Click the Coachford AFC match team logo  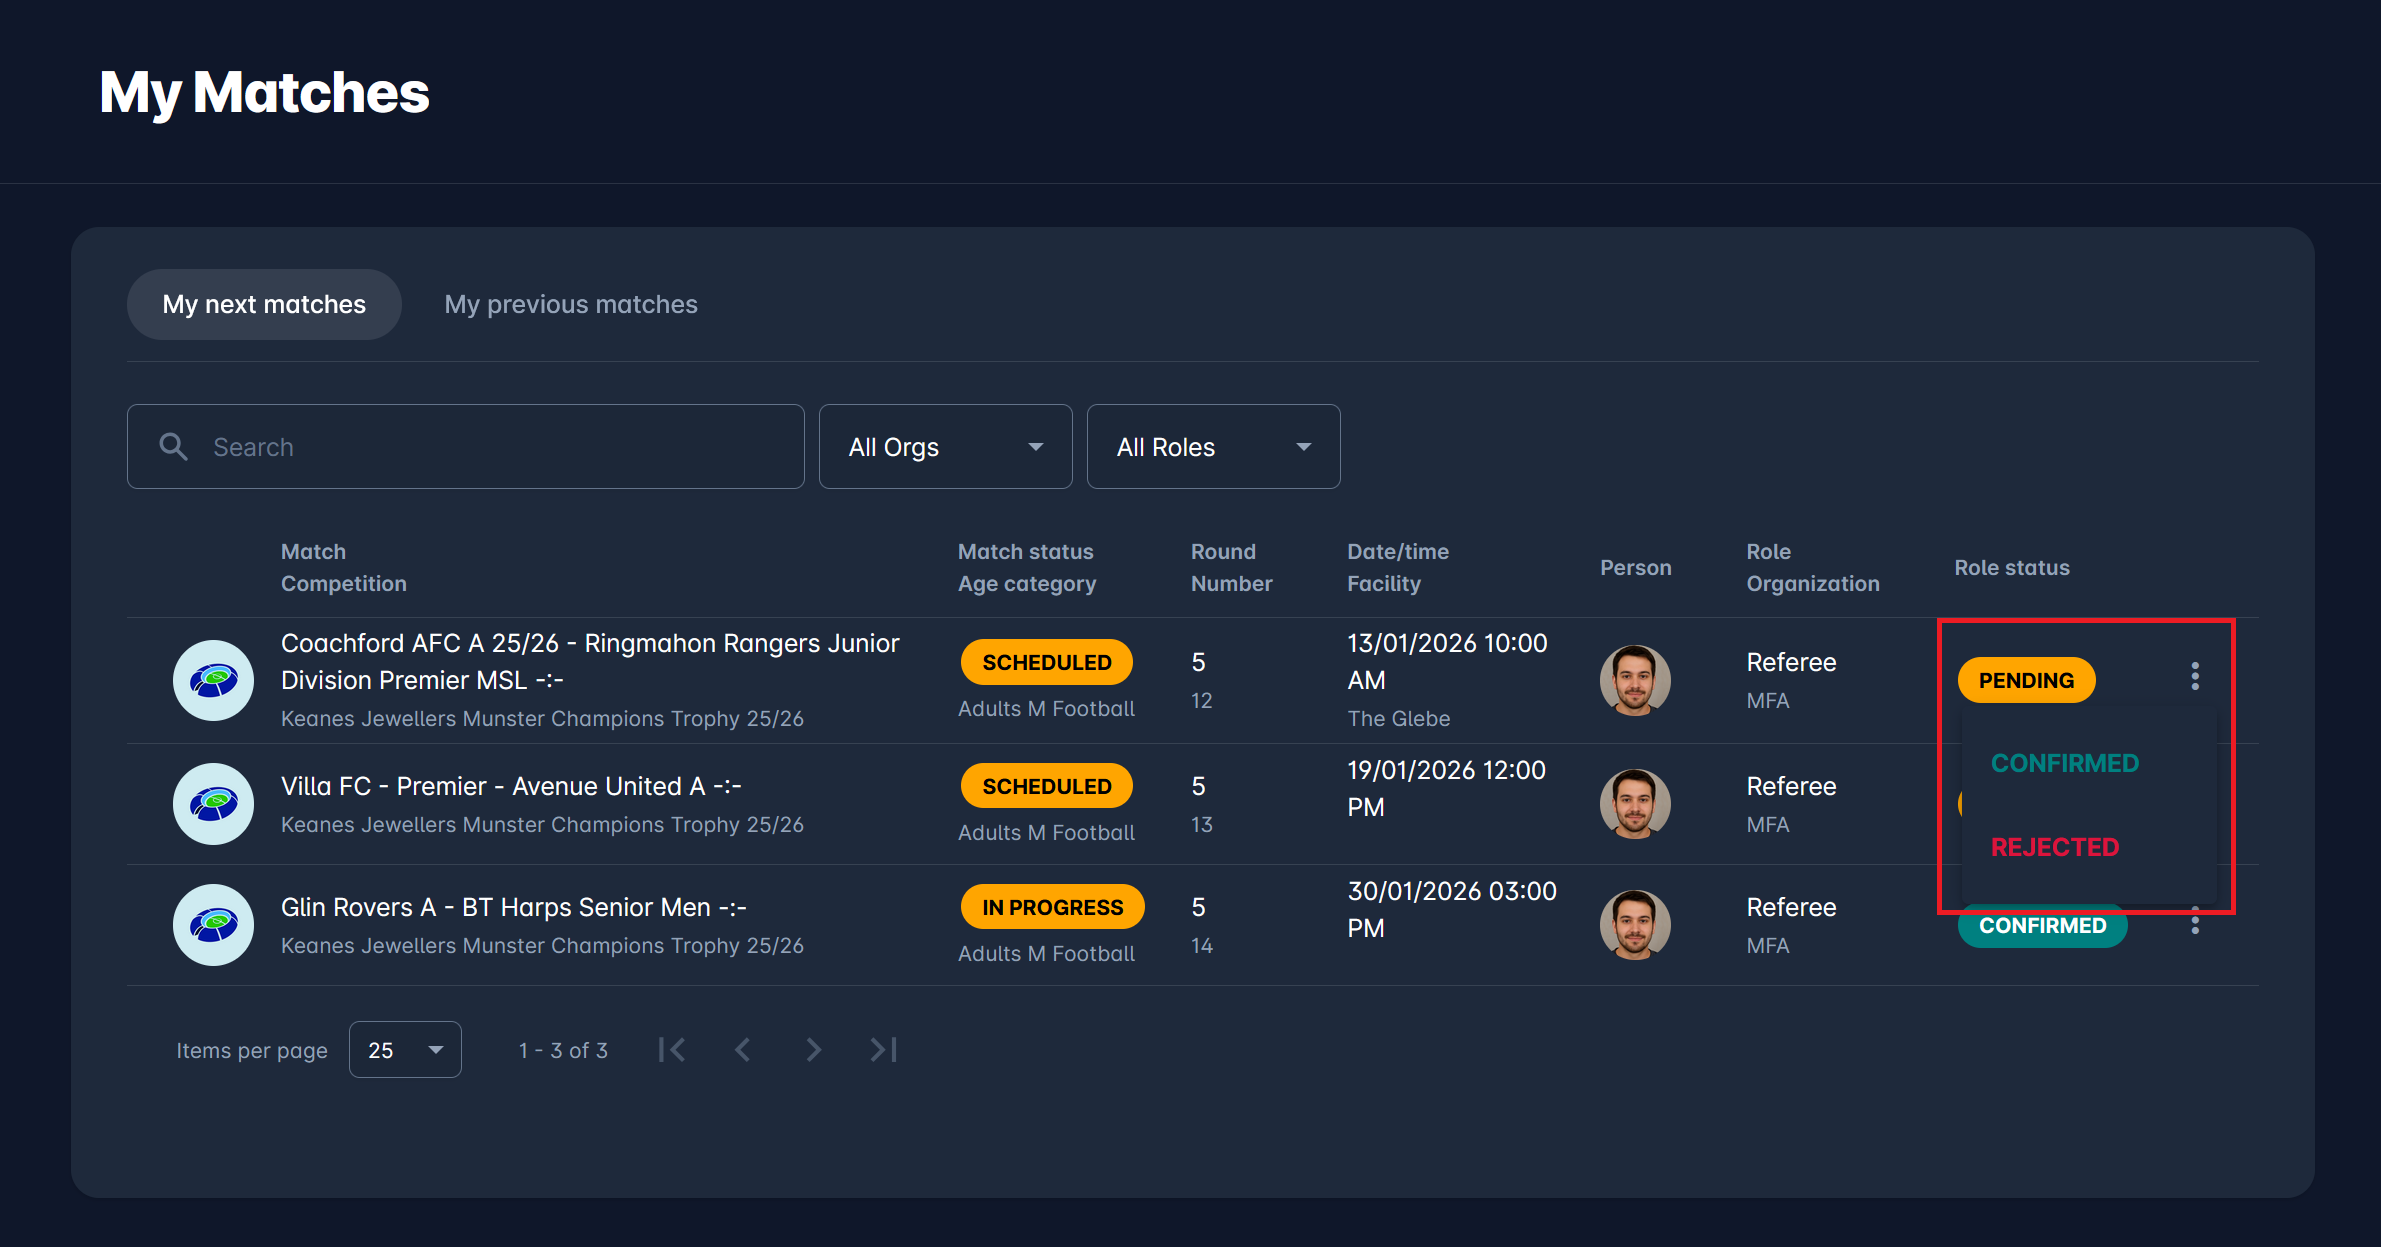point(213,680)
